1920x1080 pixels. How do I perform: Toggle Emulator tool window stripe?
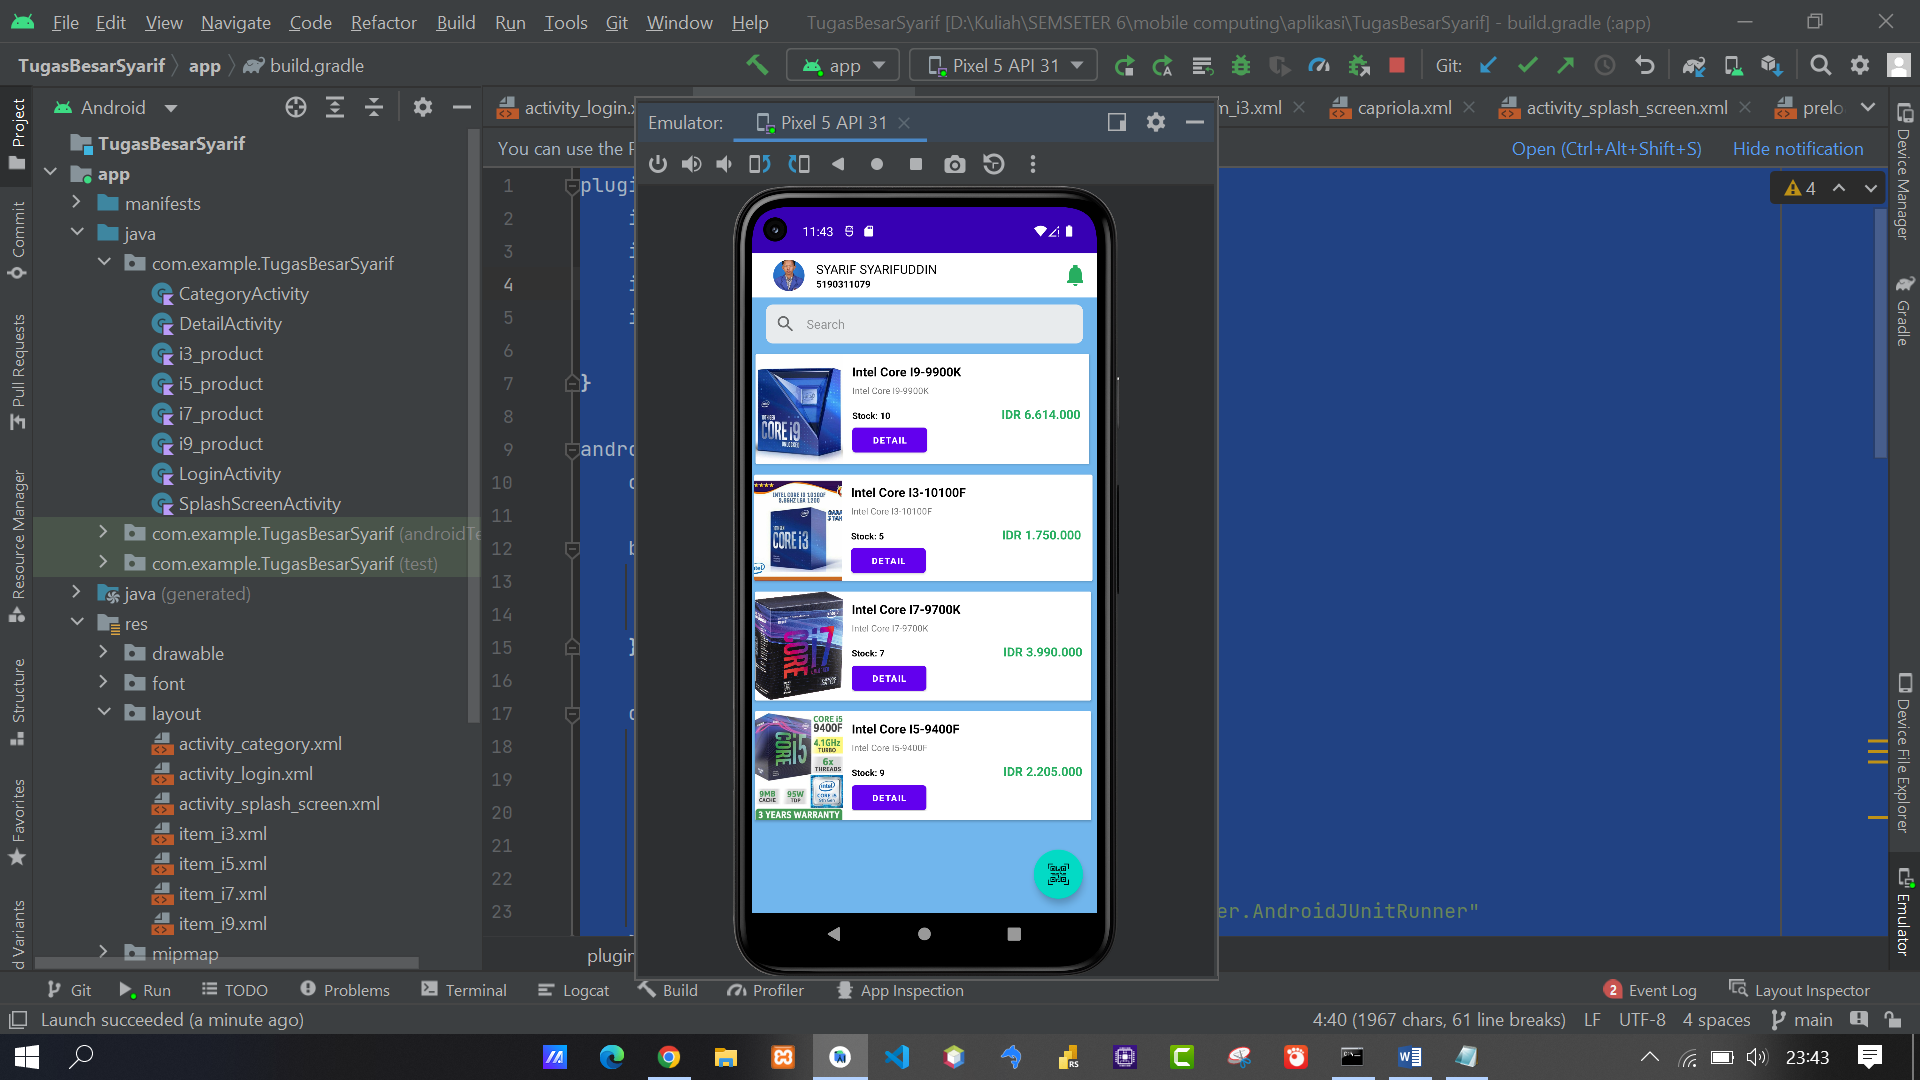tap(1903, 912)
